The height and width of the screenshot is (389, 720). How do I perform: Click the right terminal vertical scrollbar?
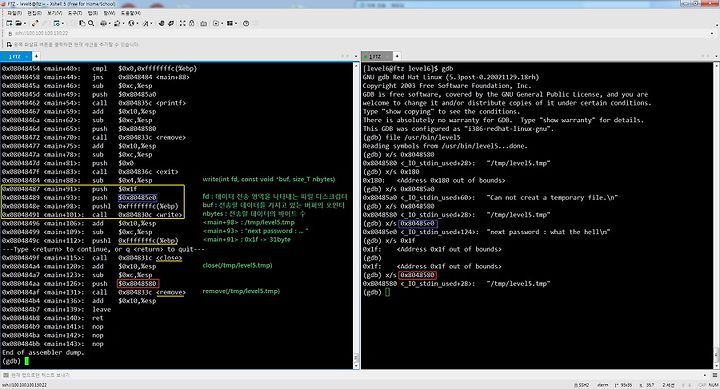click(717, 215)
